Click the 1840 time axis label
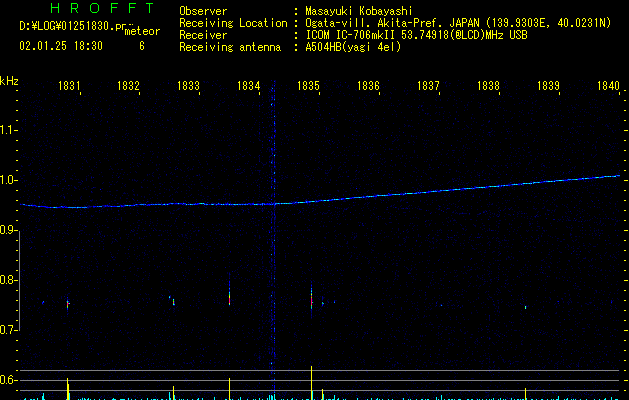The image size is (629, 400). coord(608,86)
